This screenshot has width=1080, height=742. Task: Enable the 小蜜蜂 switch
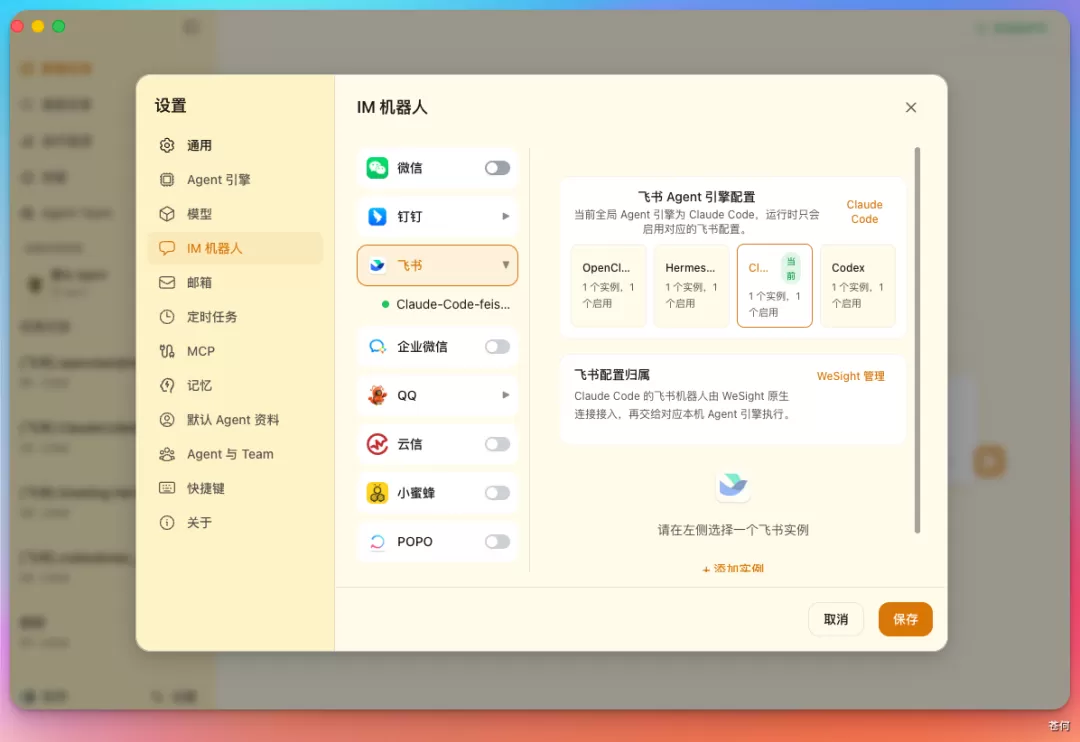tap(497, 493)
